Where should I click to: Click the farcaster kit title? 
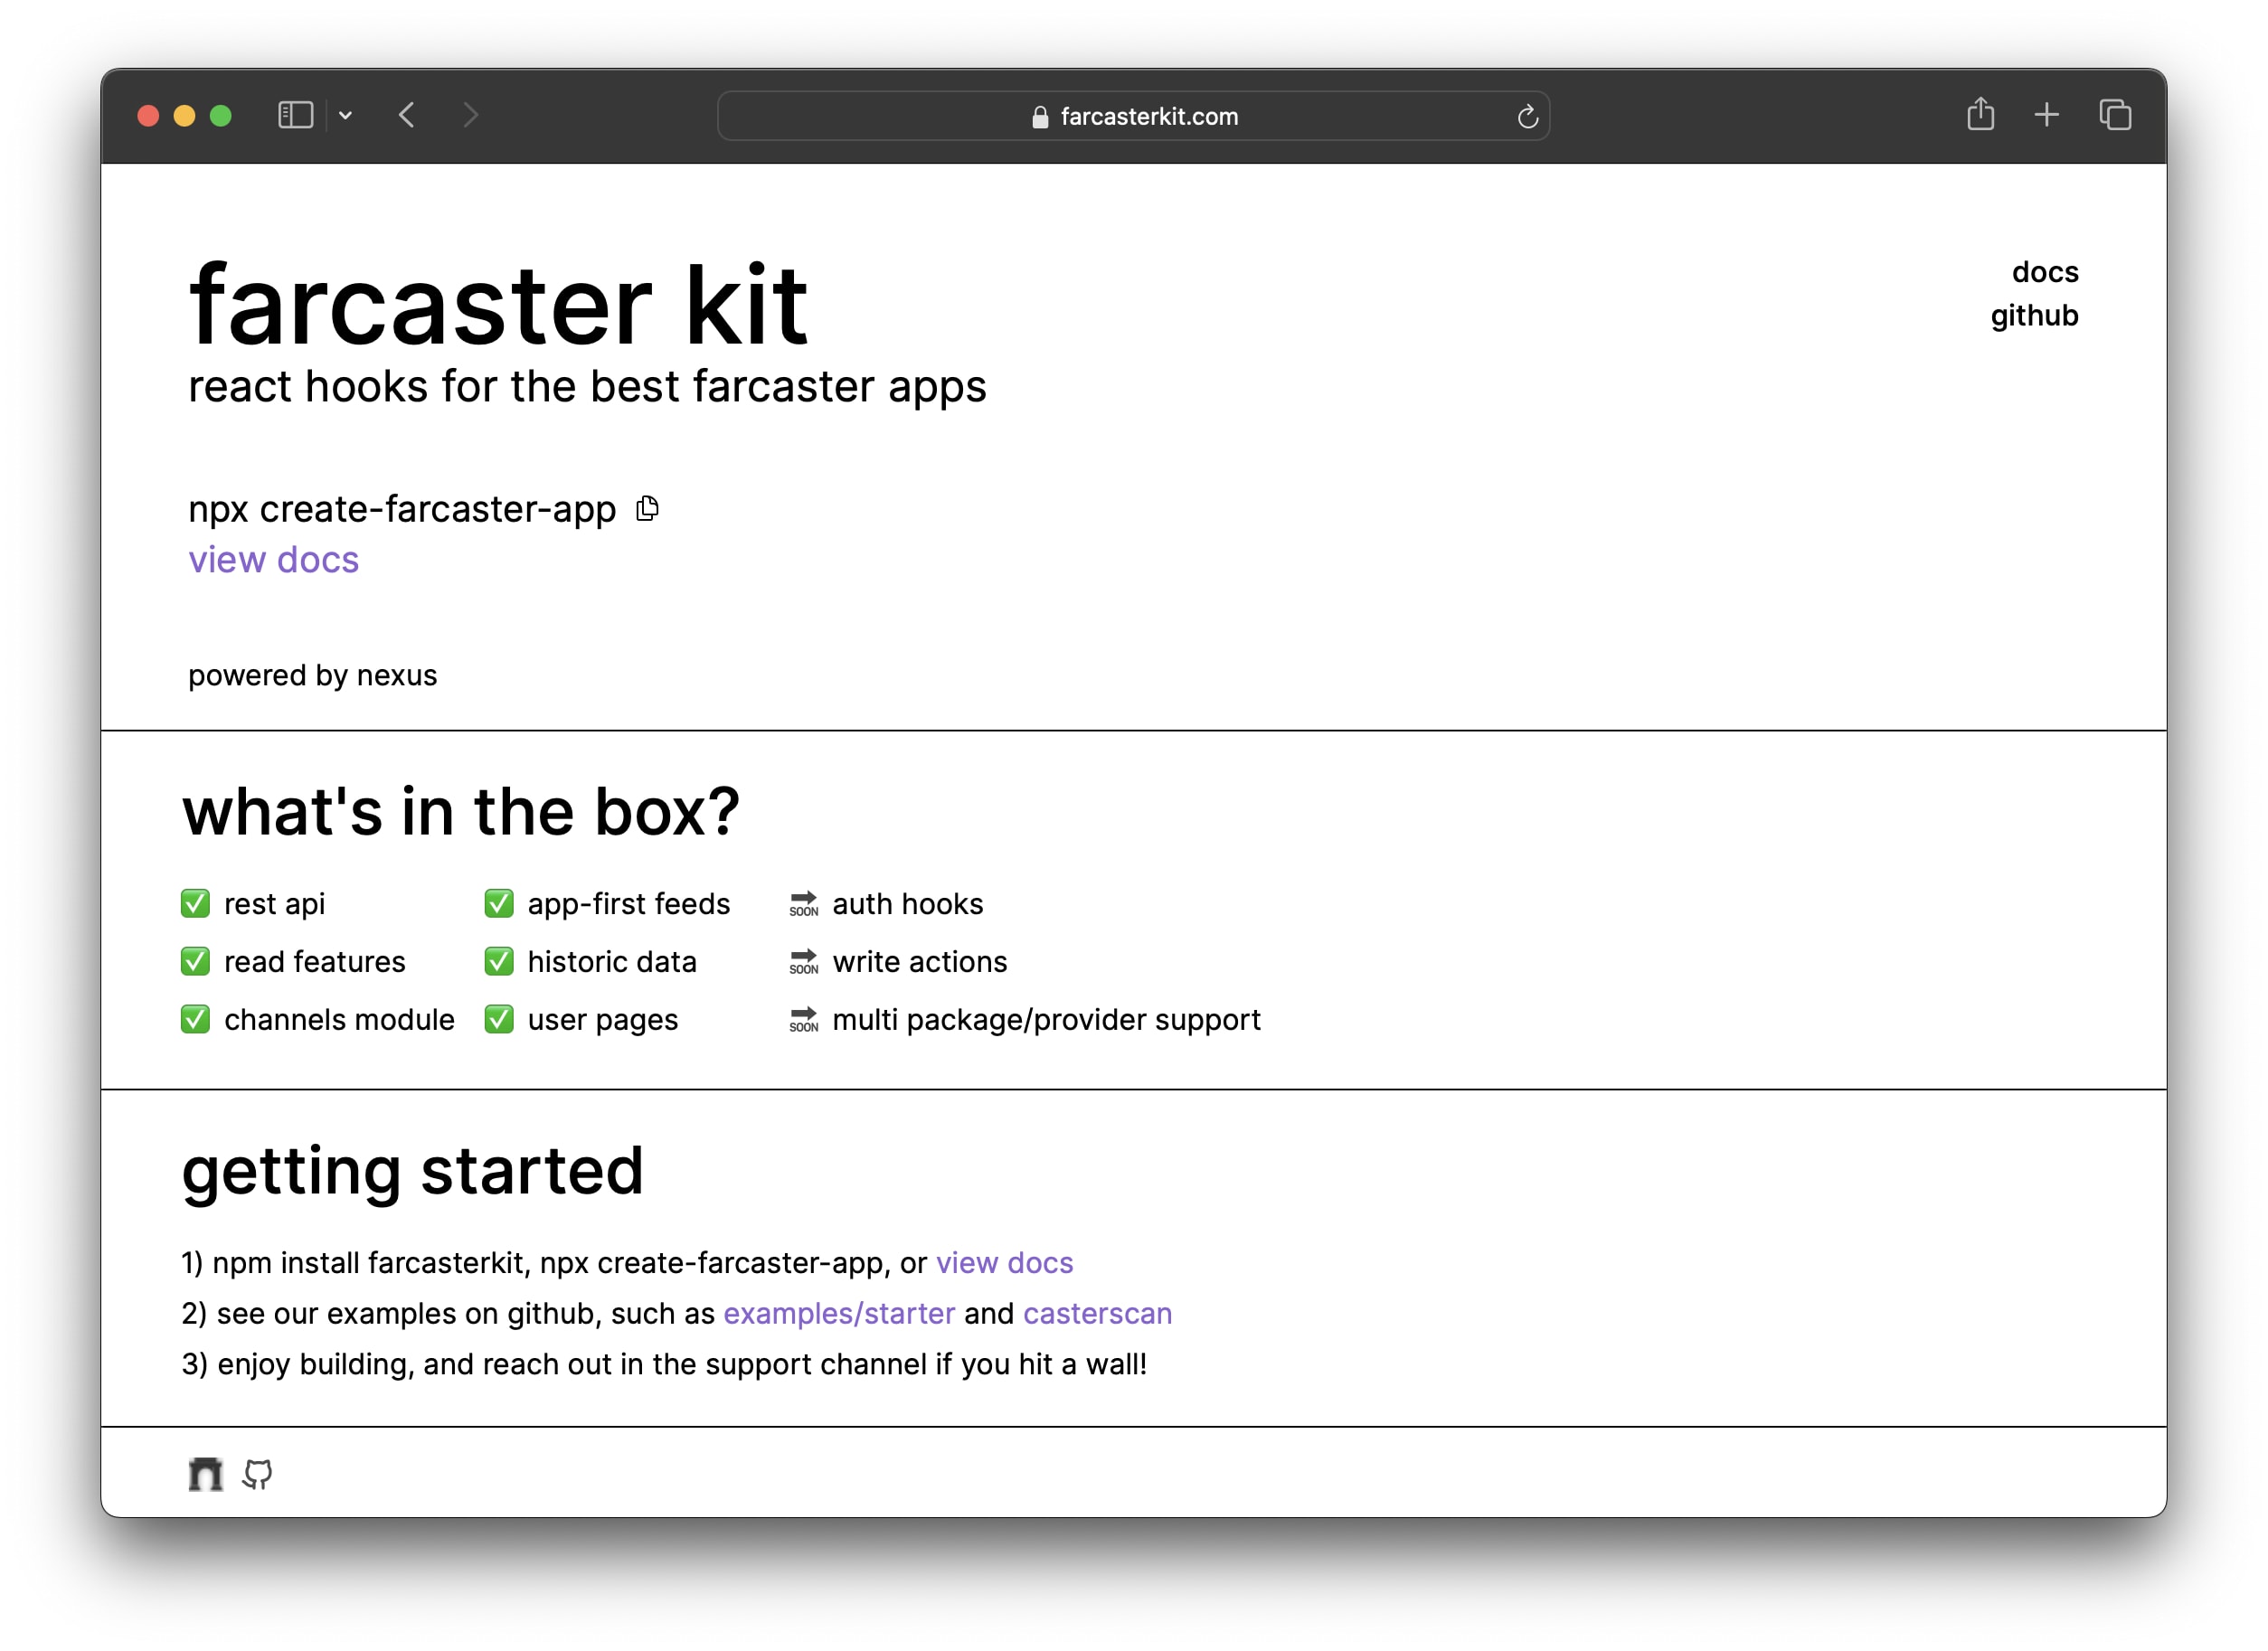tap(498, 305)
